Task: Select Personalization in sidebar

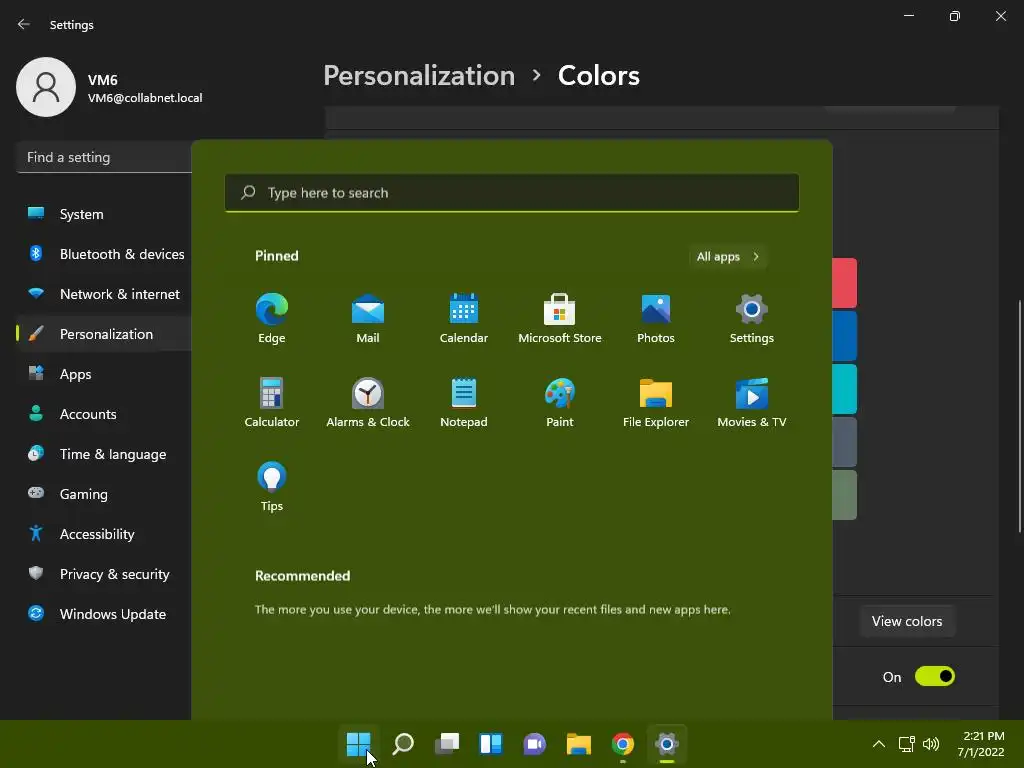Action: (104, 334)
